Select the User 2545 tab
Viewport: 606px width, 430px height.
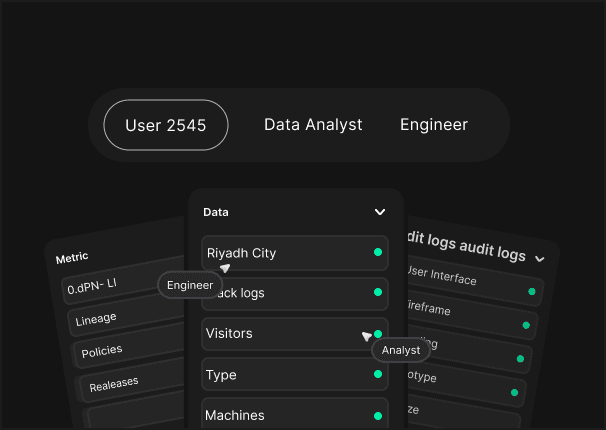pos(166,125)
